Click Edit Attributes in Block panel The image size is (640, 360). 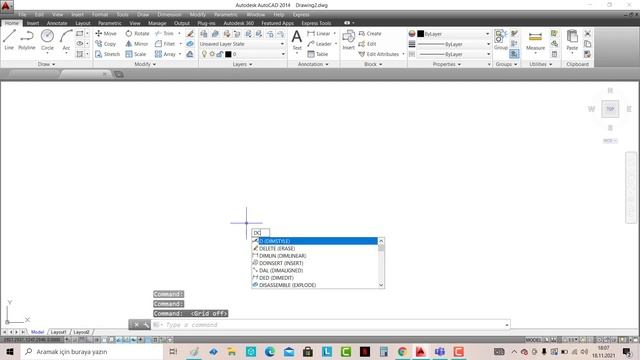pos(378,54)
